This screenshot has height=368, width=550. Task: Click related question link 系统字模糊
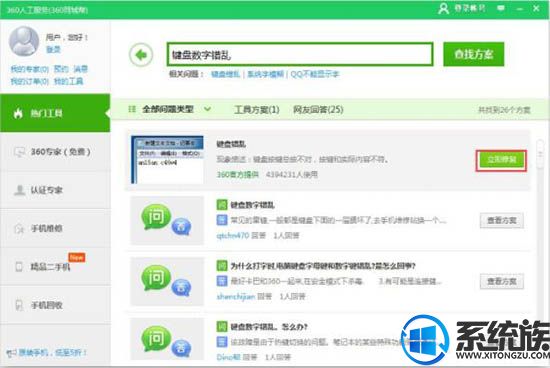point(265,74)
